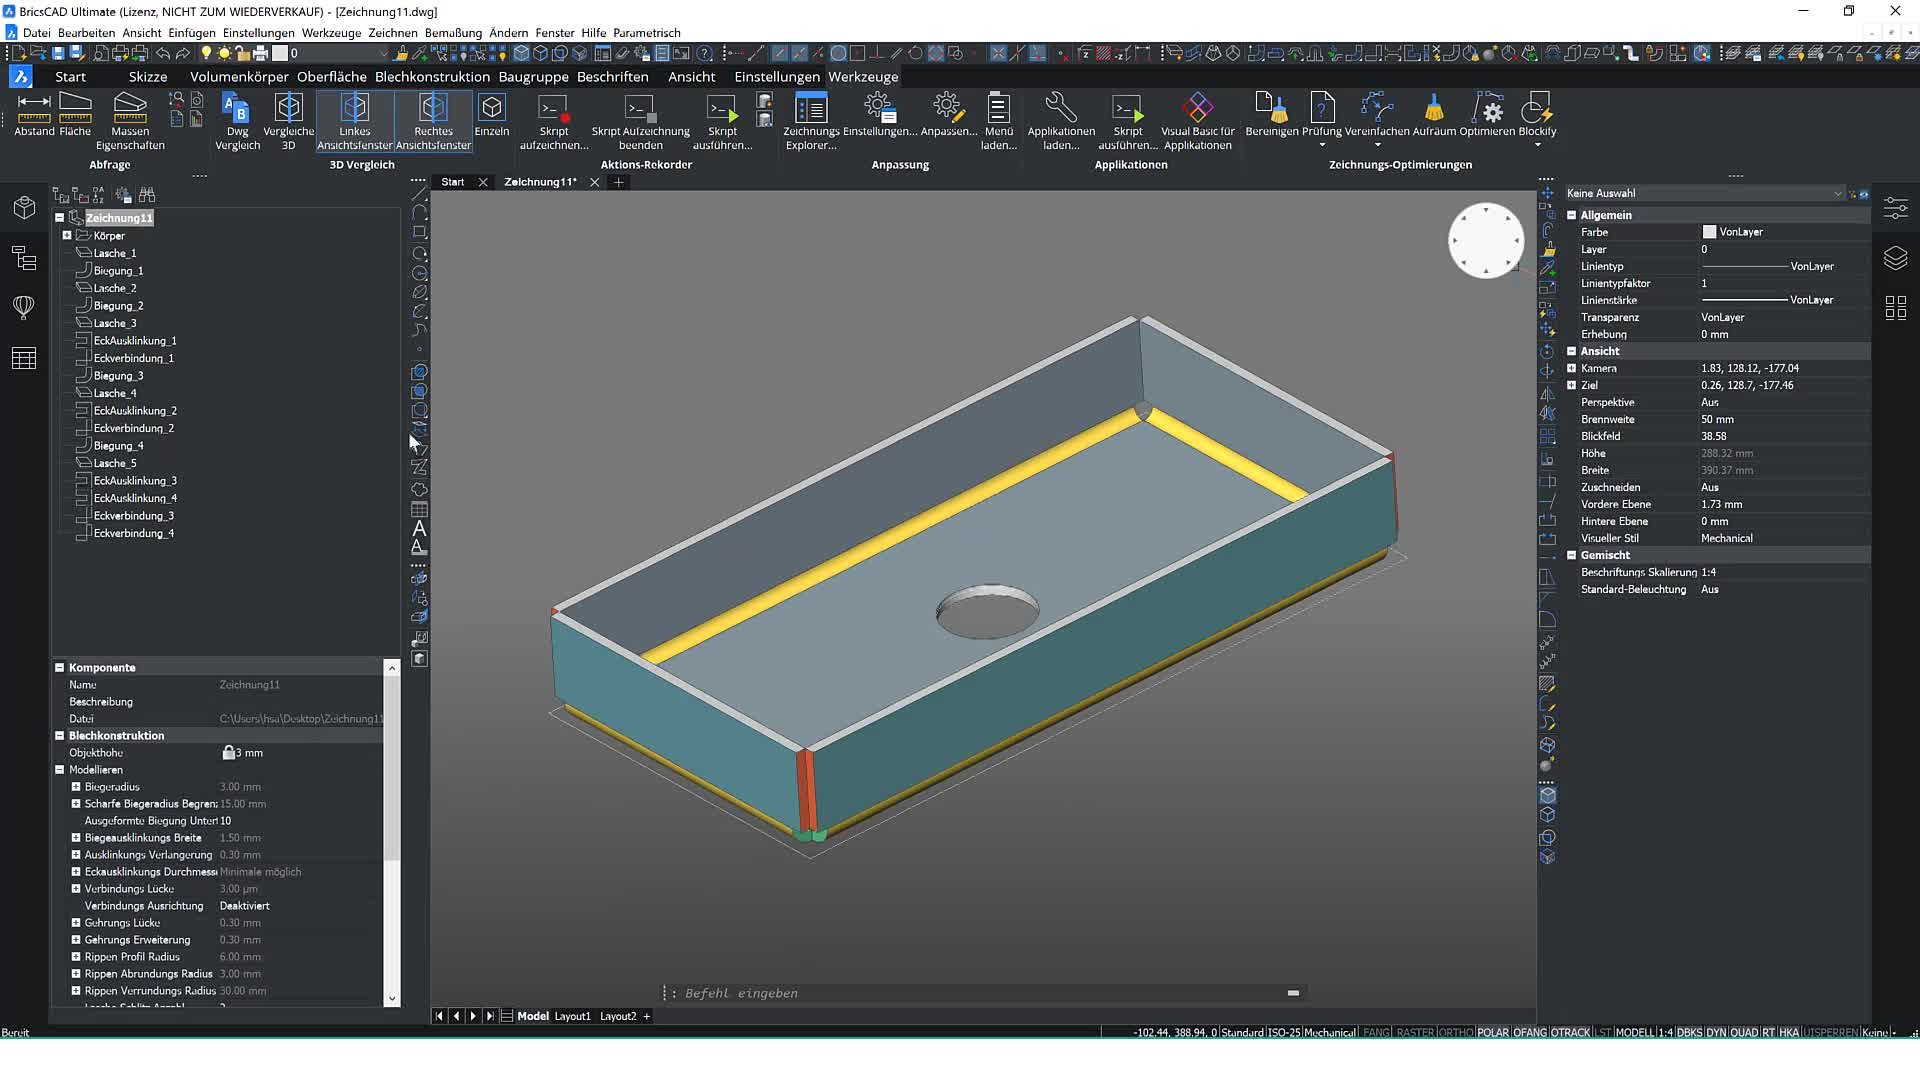Click the Farbe VonLayer color swatch
Screen dimensions: 1920x1080
pyautogui.click(x=1709, y=232)
